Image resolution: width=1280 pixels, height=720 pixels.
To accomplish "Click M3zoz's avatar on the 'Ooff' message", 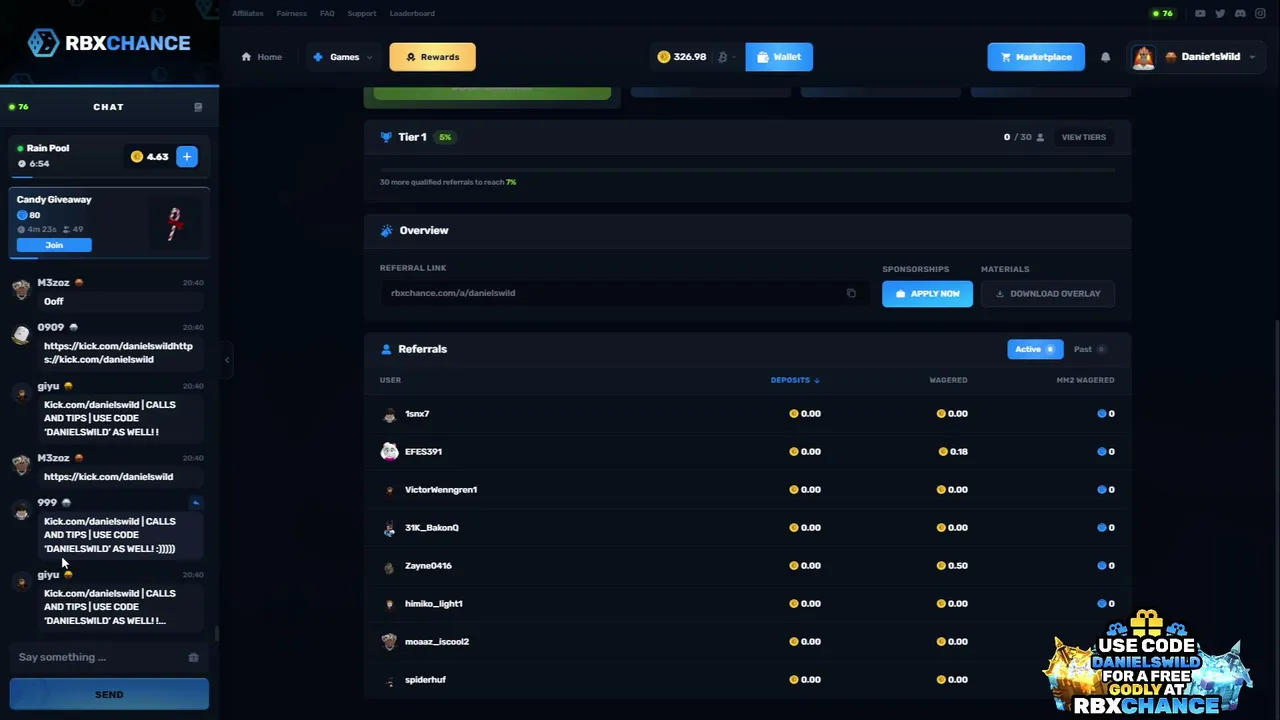I will click(x=21, y=290).
